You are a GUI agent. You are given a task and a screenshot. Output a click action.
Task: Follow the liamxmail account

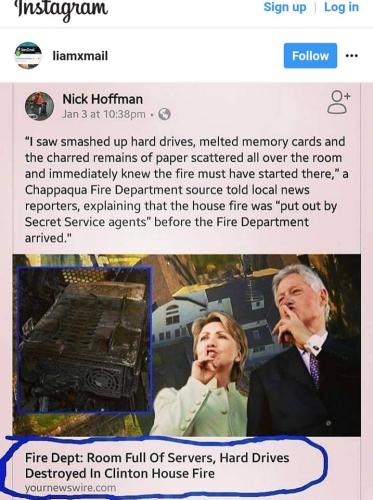tap(310, 56)
